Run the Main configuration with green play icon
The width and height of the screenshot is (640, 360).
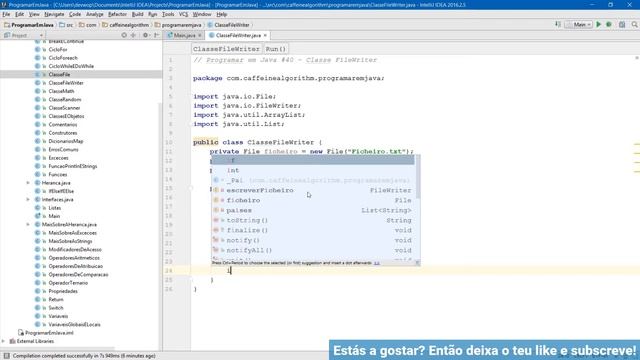pos(598,24)
